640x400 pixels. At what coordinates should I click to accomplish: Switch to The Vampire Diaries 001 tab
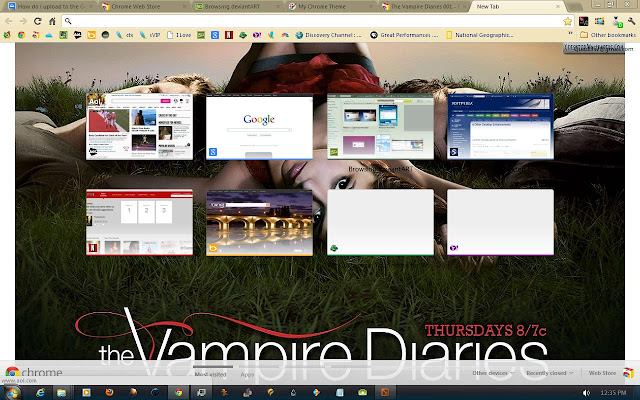point(424,7)
